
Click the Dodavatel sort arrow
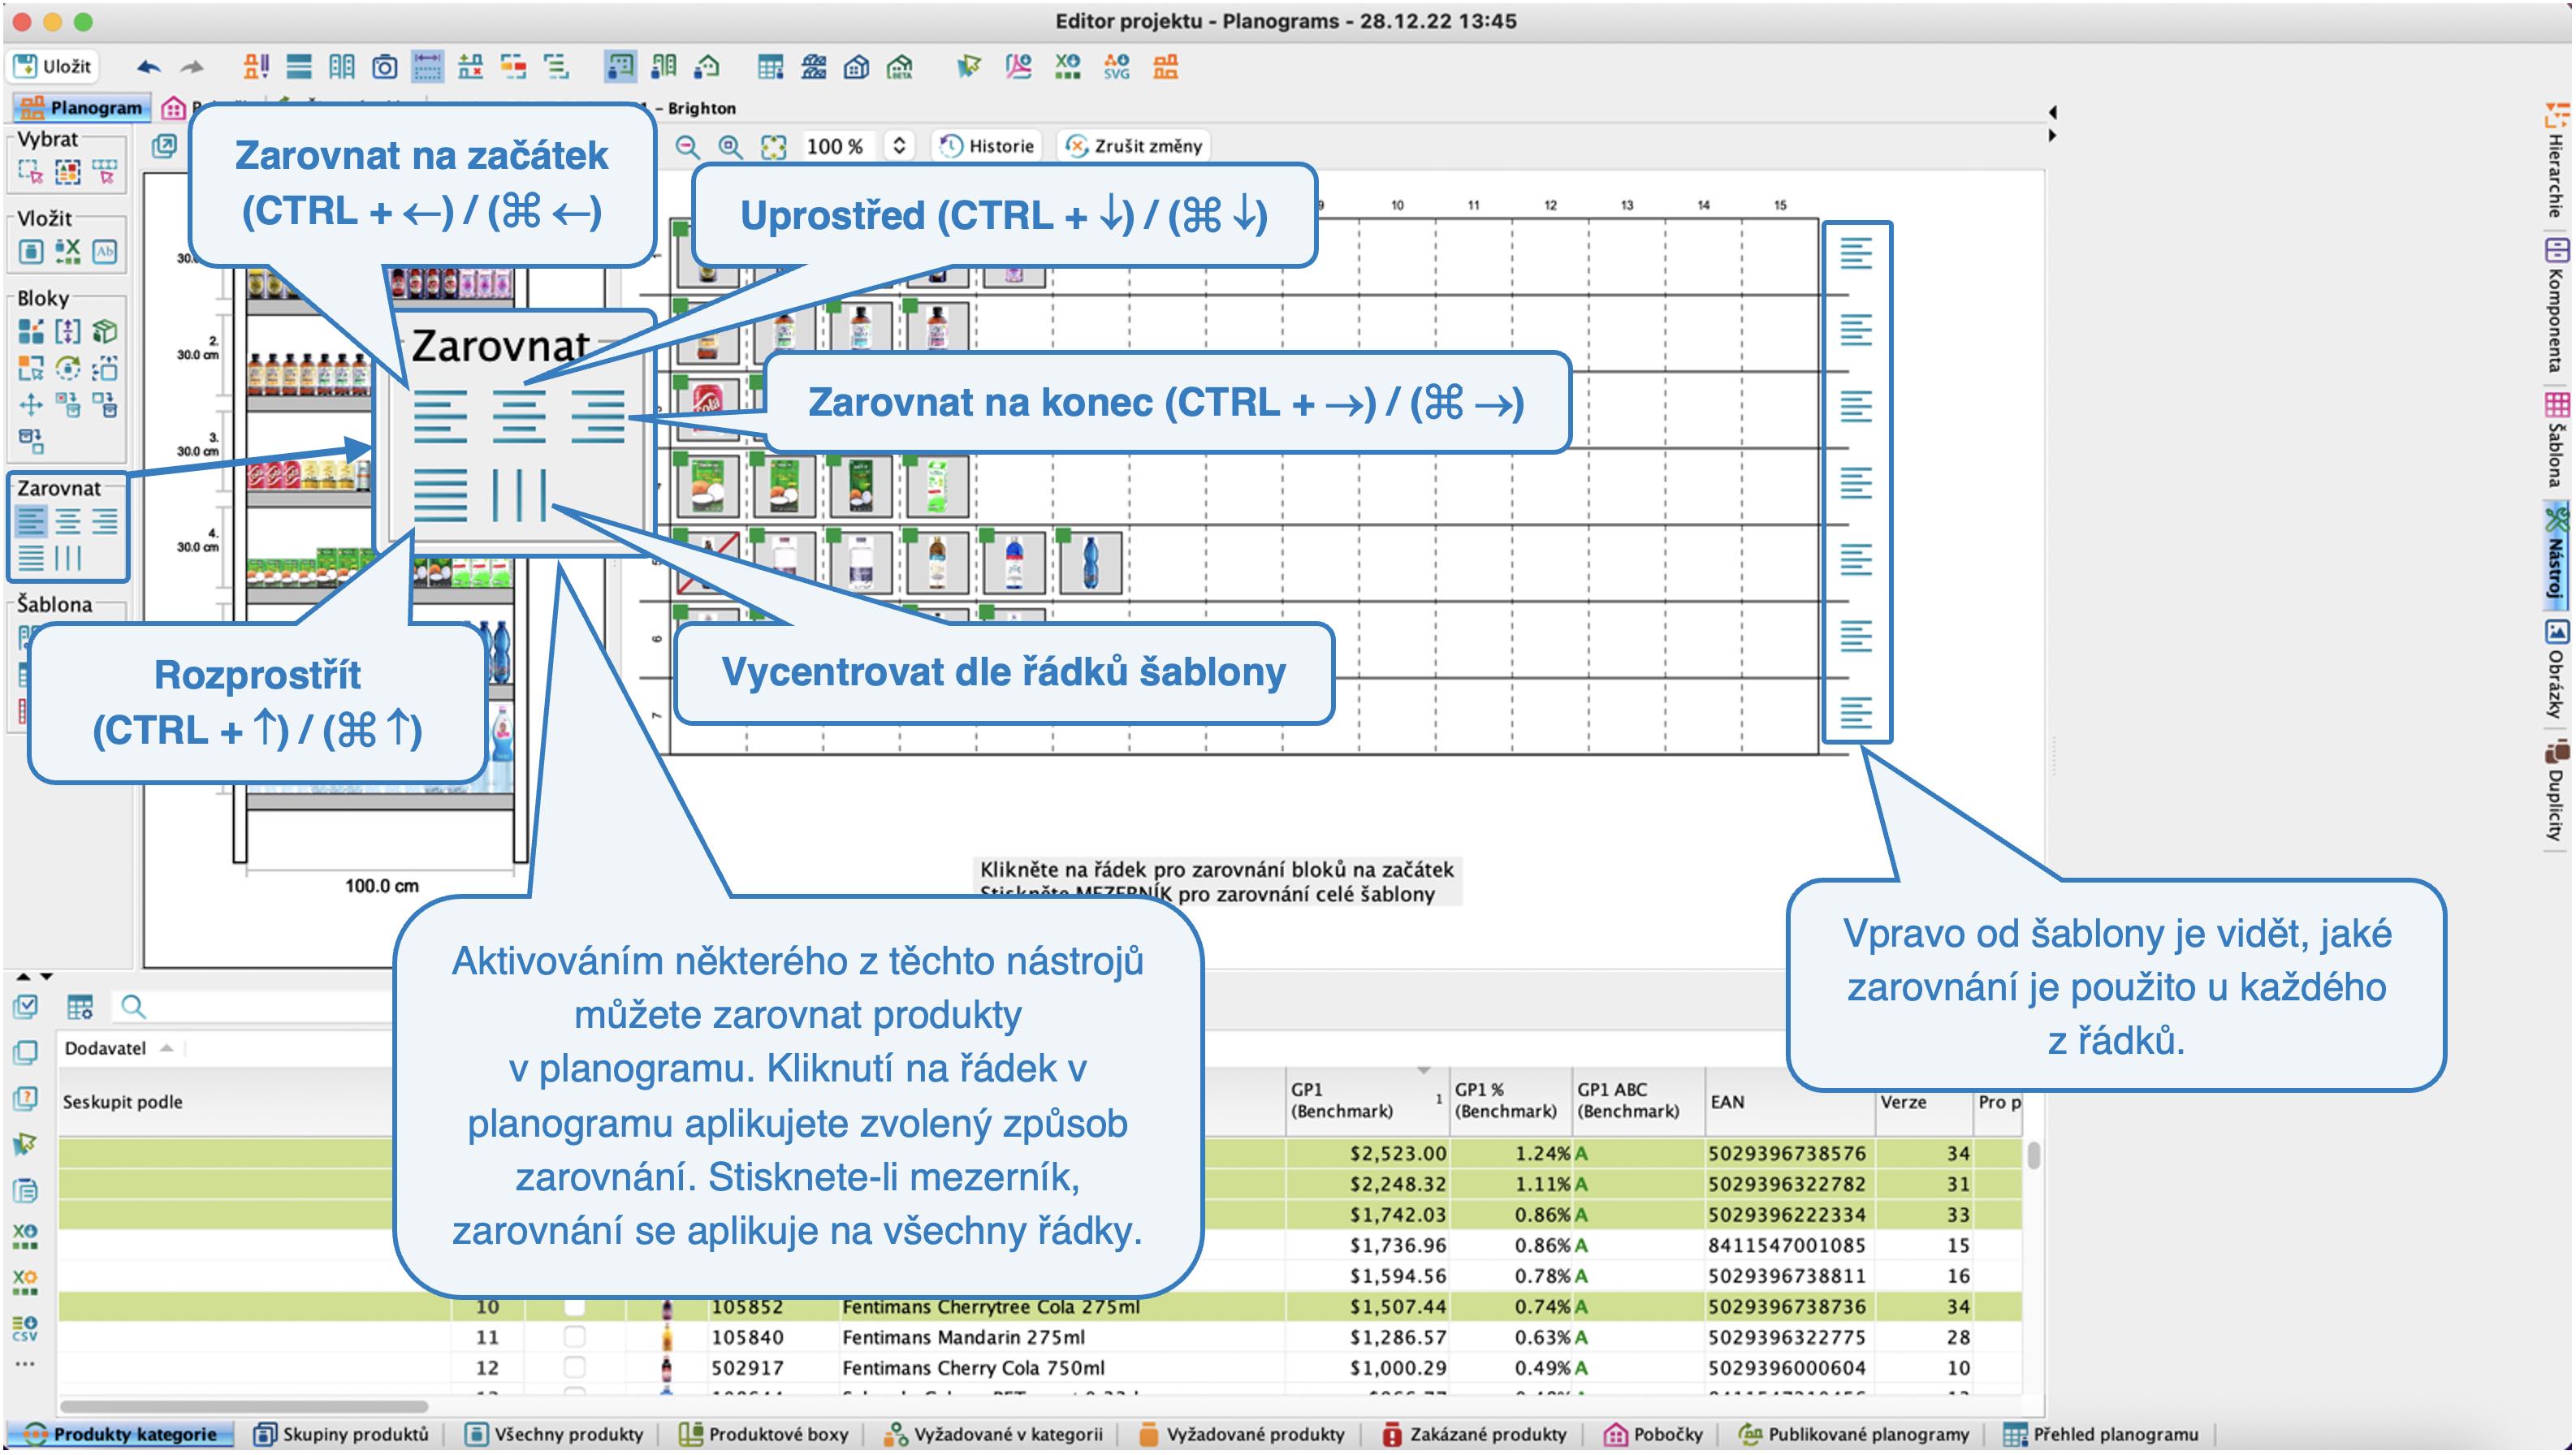point(167,1048)
